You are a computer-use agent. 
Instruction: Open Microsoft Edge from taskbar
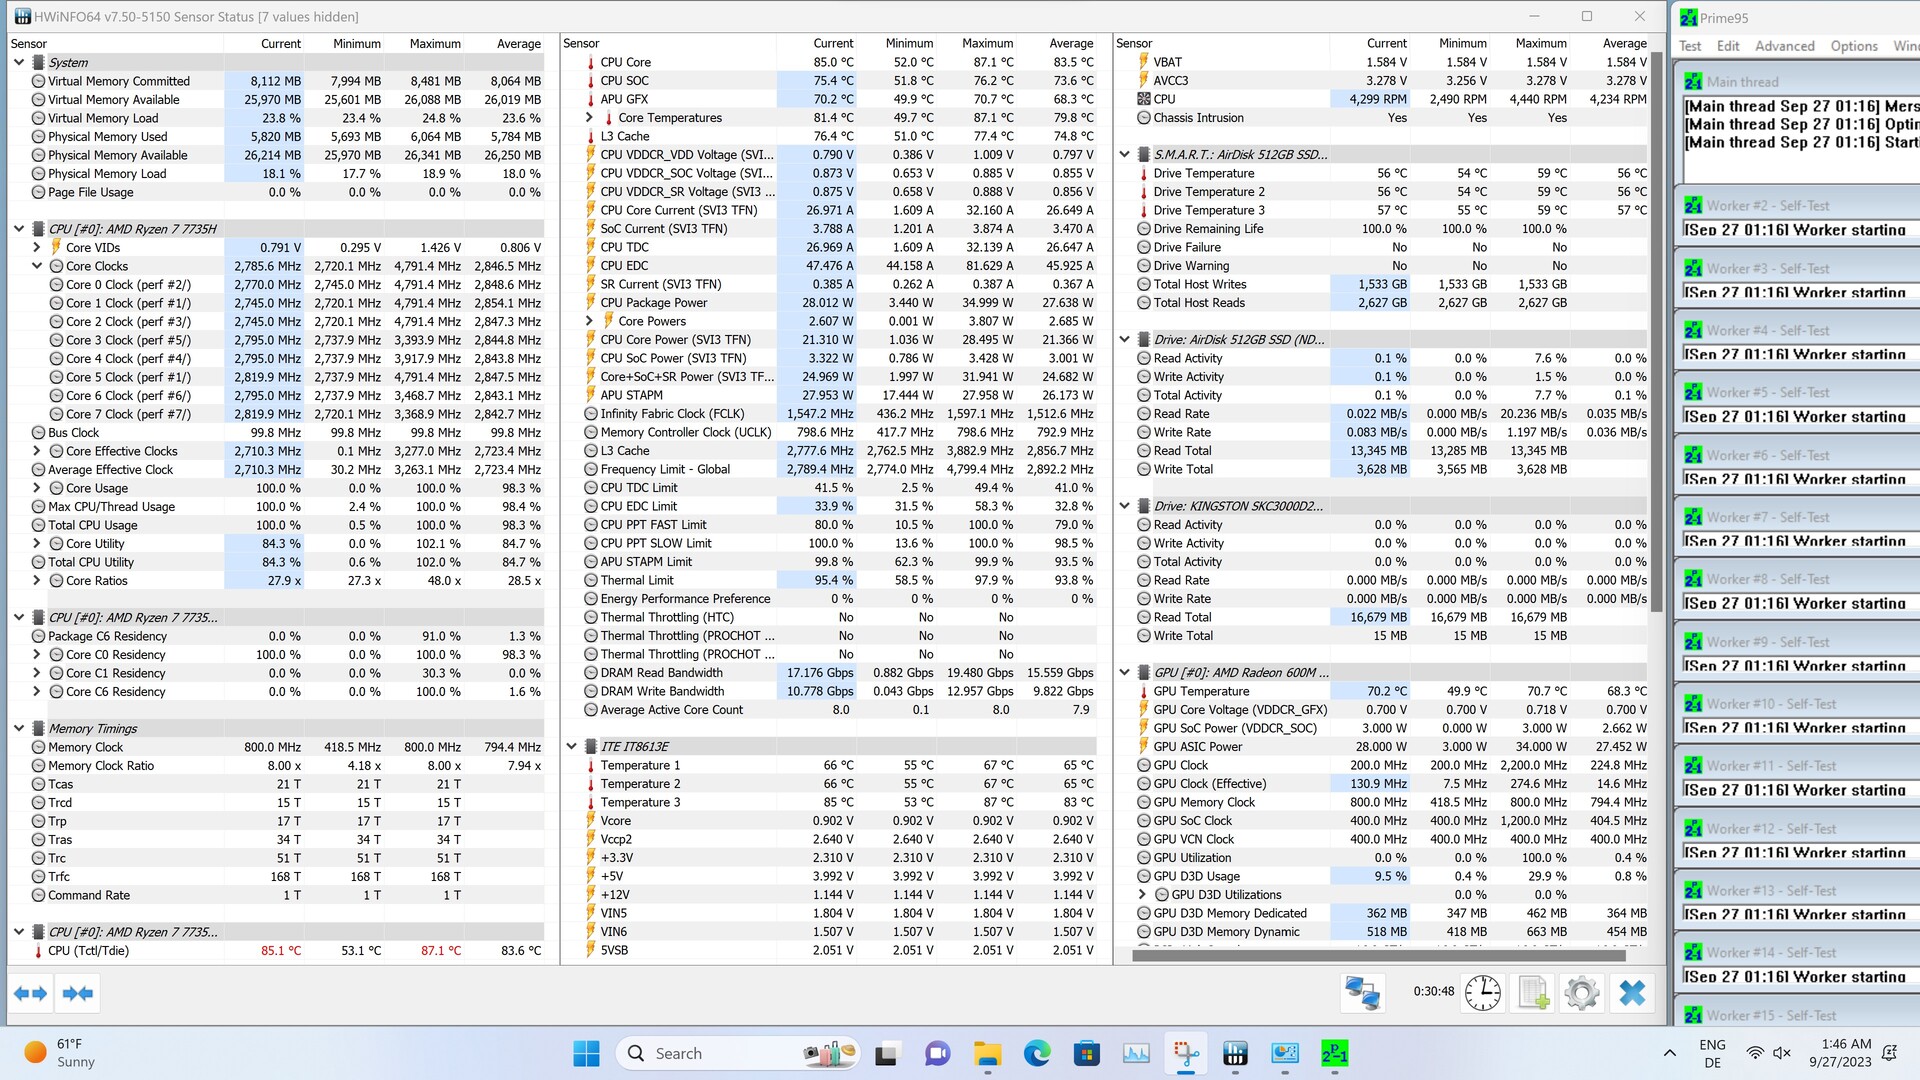[x=1037, y=1053]
